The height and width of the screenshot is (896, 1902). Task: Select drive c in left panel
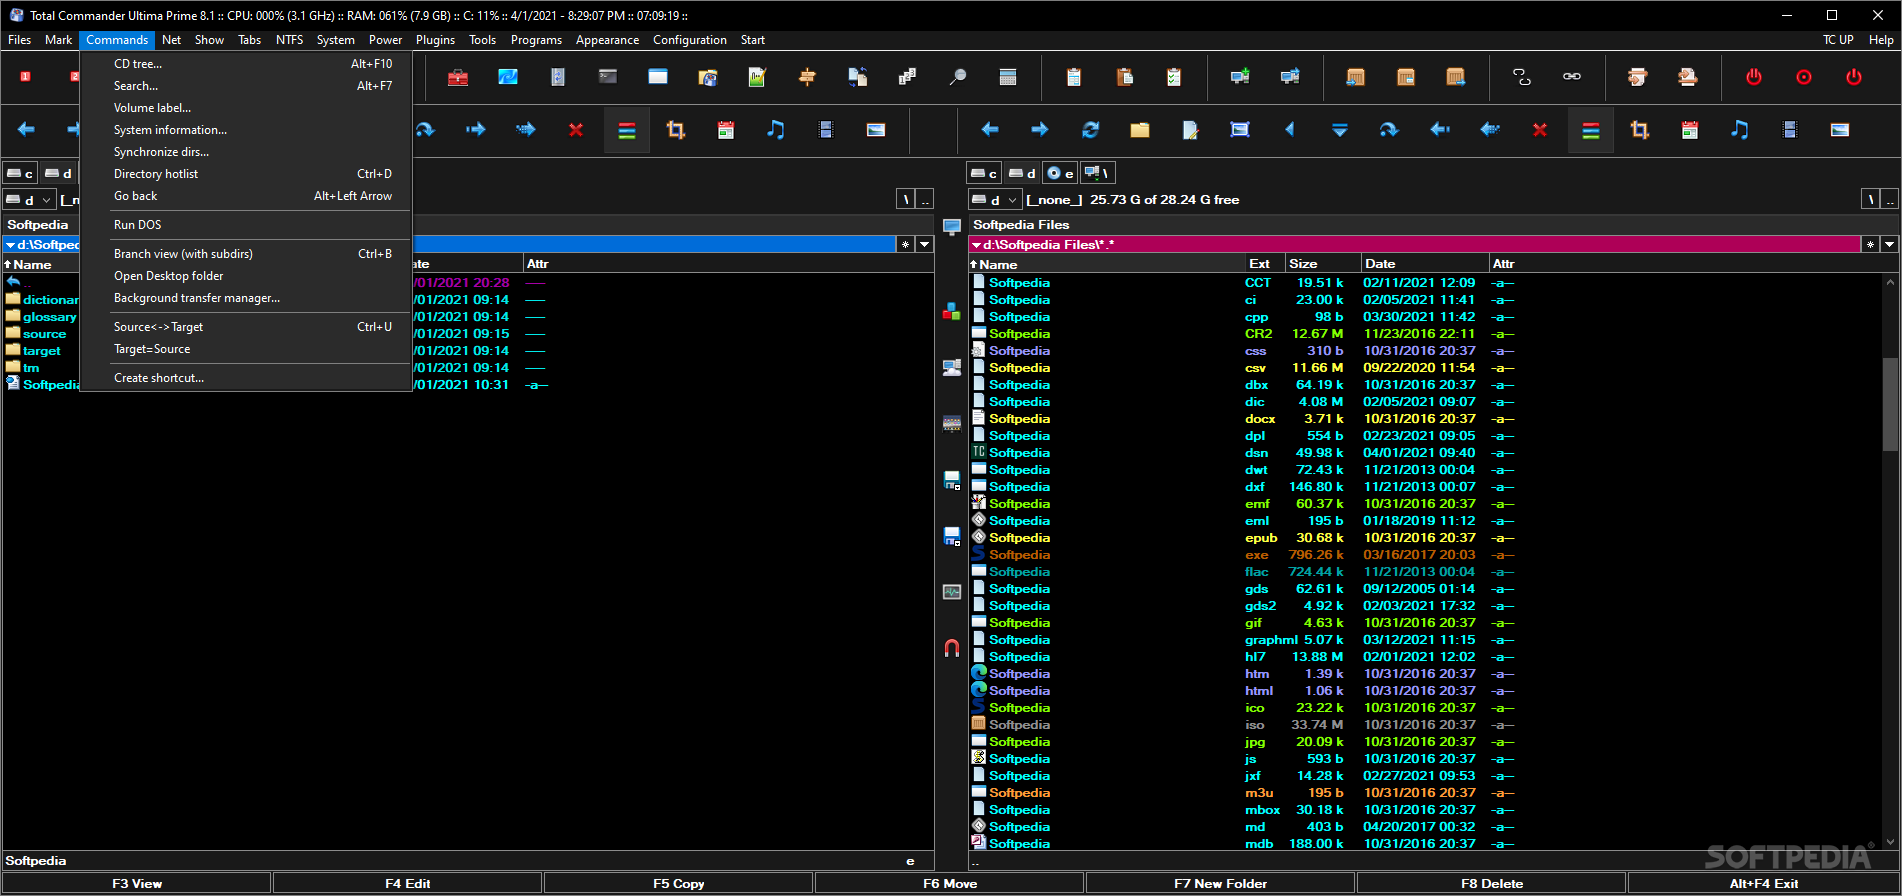tap(20, 173)
